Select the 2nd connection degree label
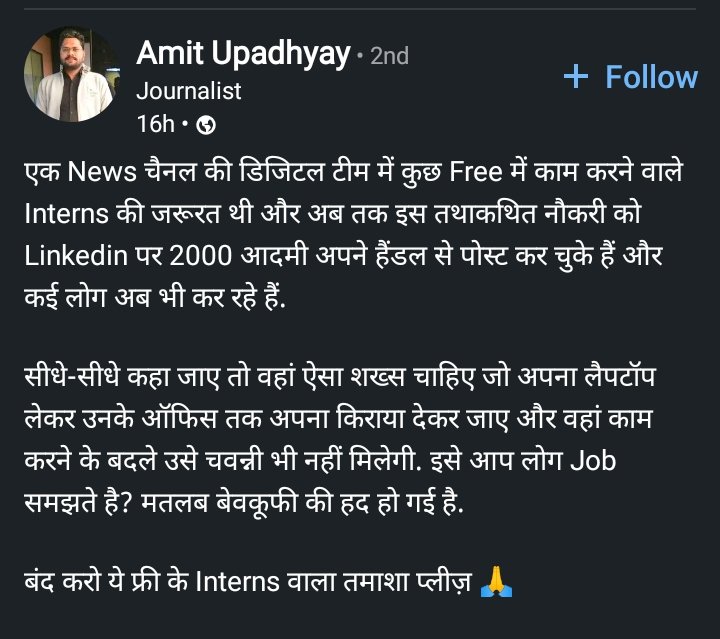 [x=389, y=56]
